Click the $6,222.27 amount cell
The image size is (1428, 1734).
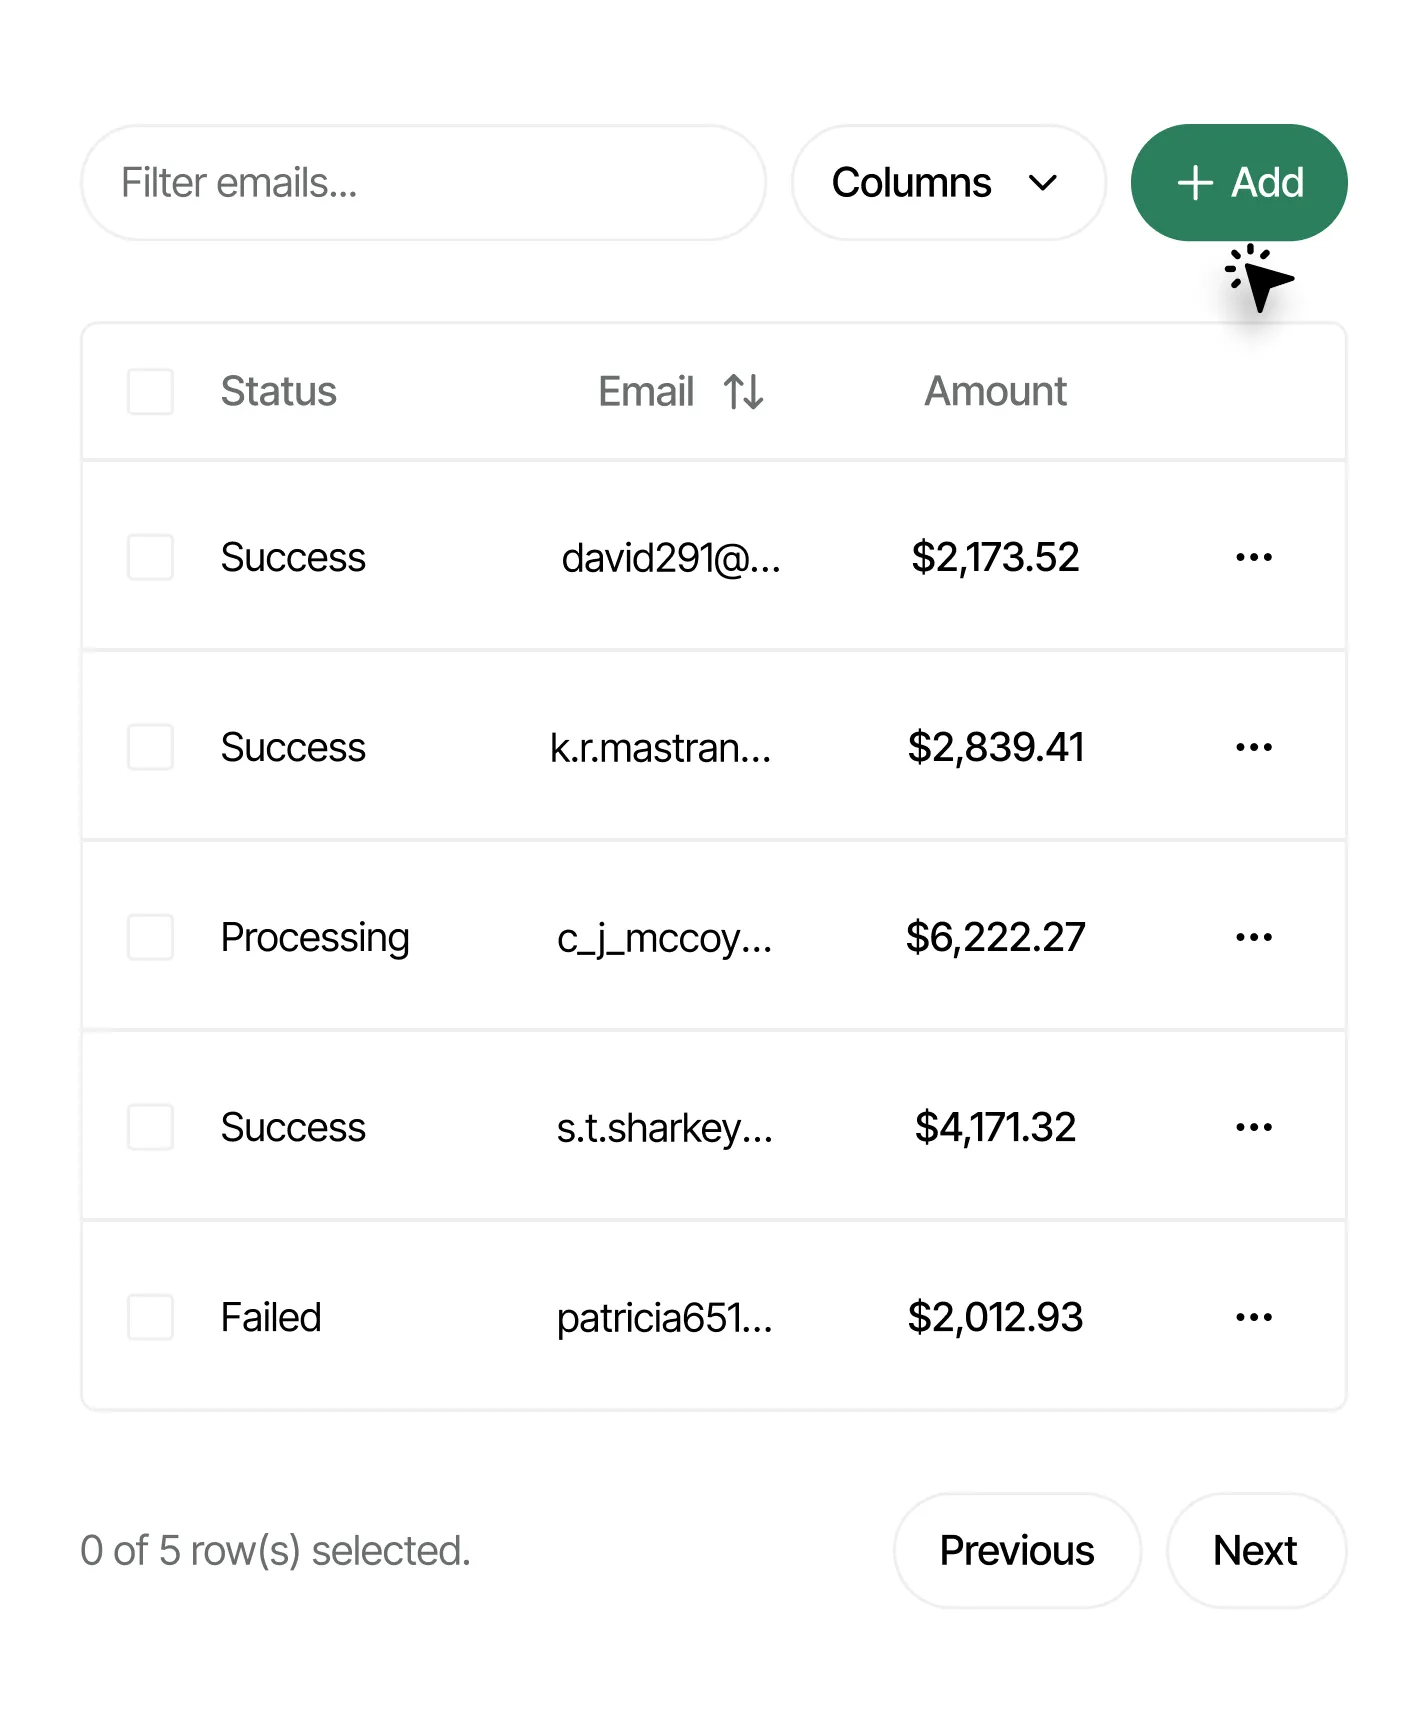pos(995,937)
